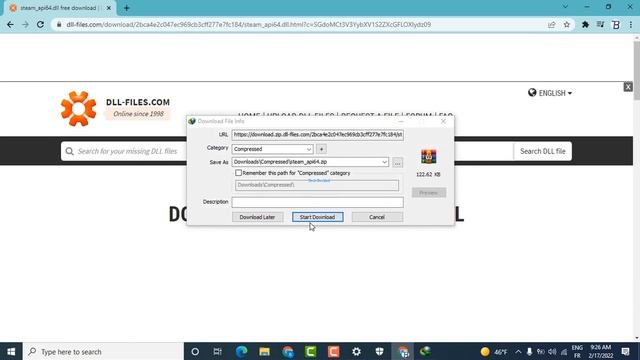Open the media control icon in the browser toolbar

[x=600, y=24]
